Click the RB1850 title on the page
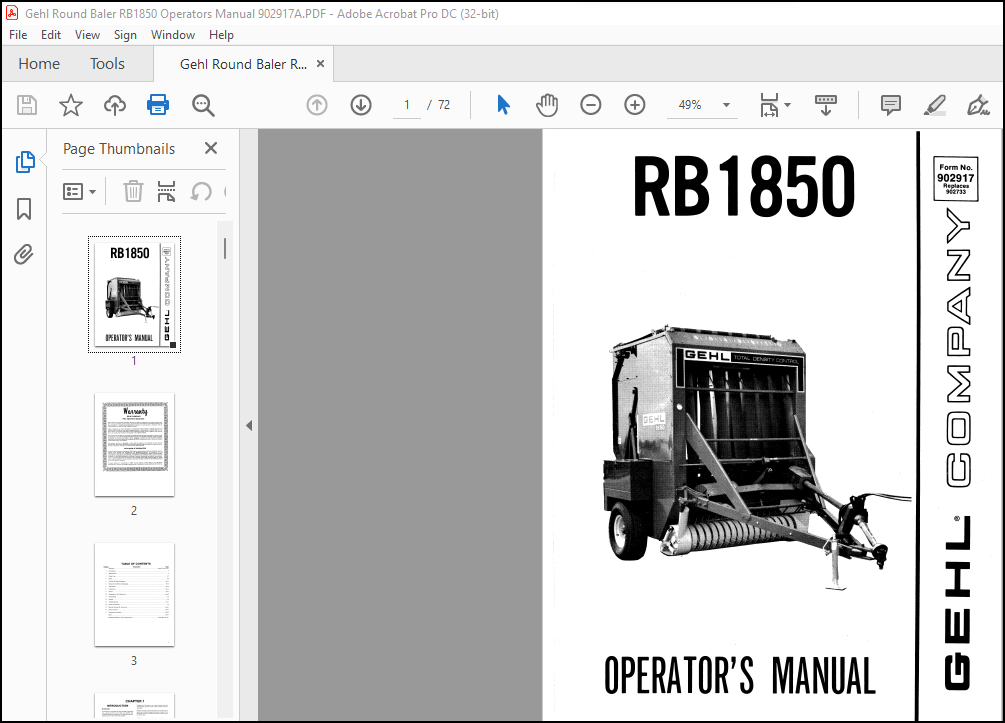 coord(743,187)
